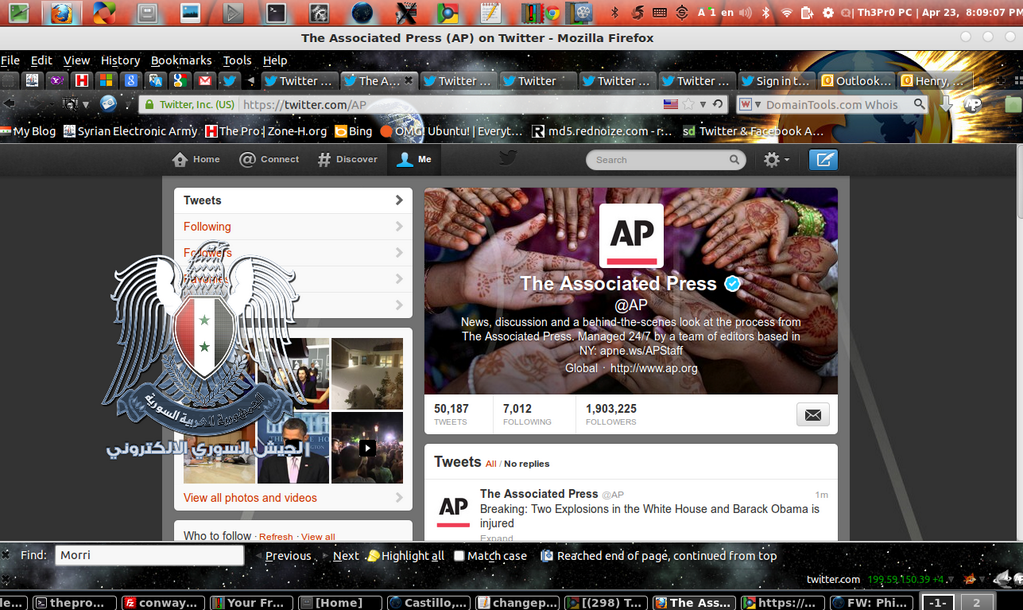1023x610 pixels.
Task: Open the volume indicator in the system tray
Action: click(746, 12)
